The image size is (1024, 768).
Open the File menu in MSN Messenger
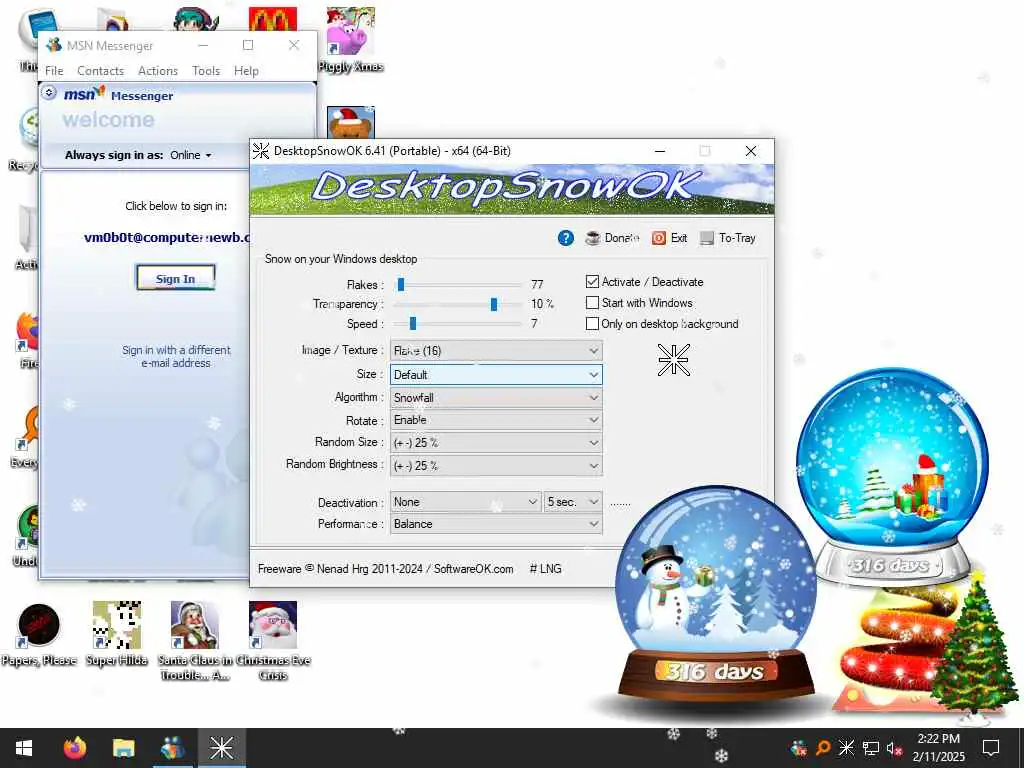54,71
